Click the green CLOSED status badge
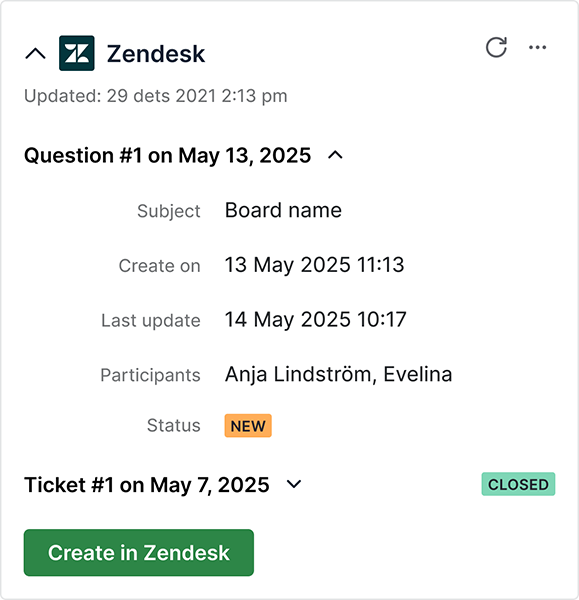Image resolution: width=579 pixels, height=600 pixels. coord(518,484)
